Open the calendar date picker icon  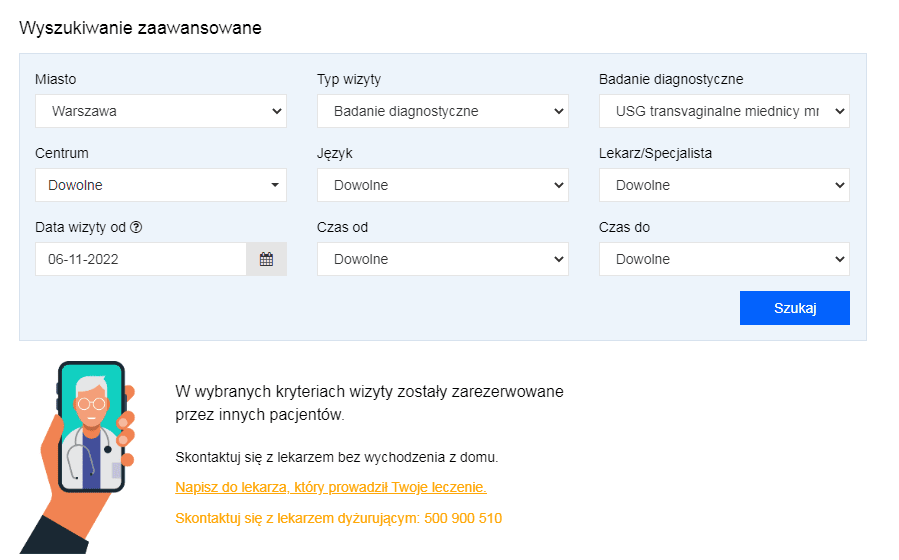[266, 259]
